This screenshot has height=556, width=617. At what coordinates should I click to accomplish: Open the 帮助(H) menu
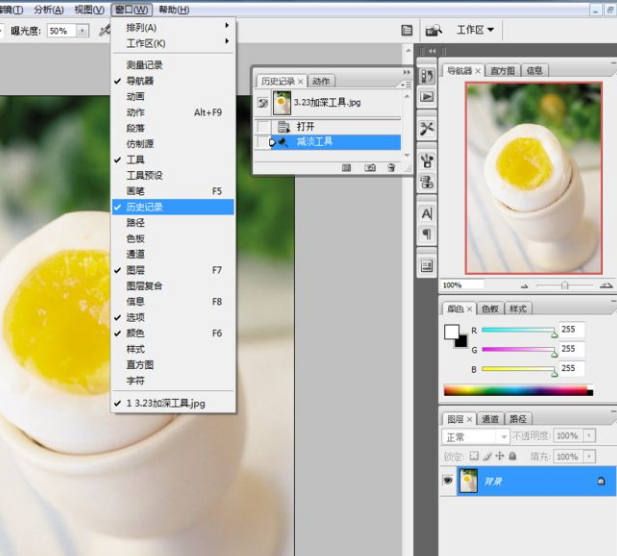click(174, 9)
